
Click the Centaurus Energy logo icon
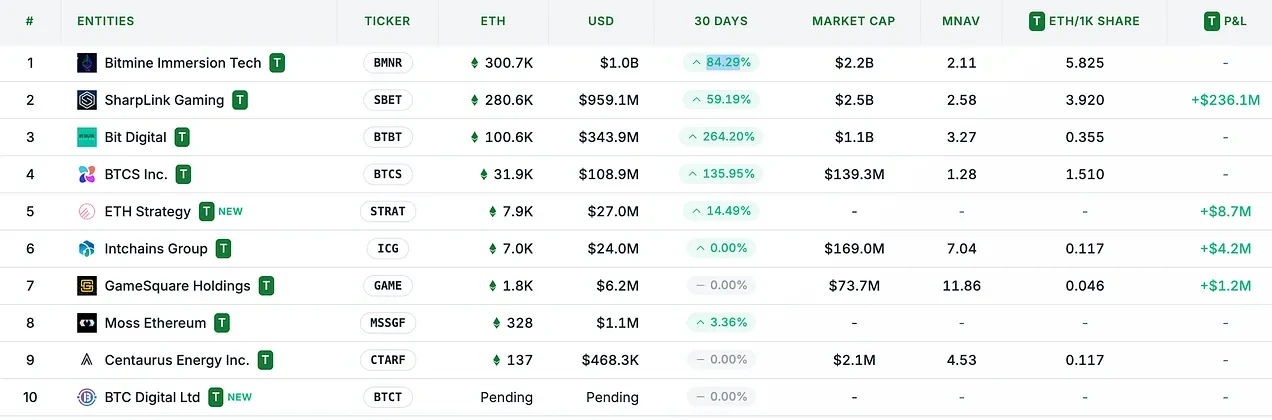tap(87, 360)
